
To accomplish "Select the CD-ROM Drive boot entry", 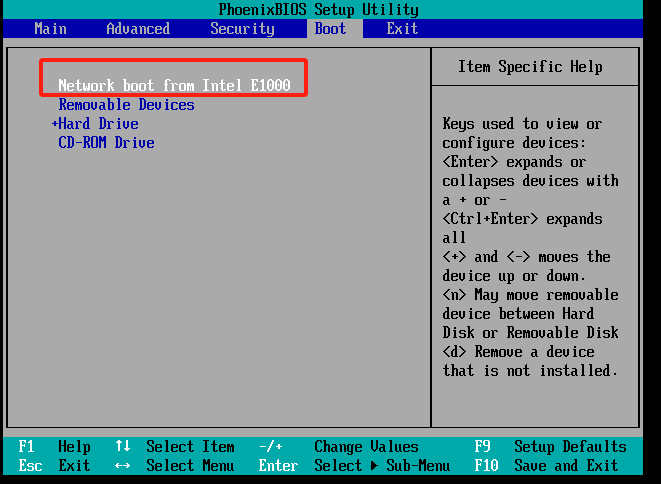I will tap(106, 143).
